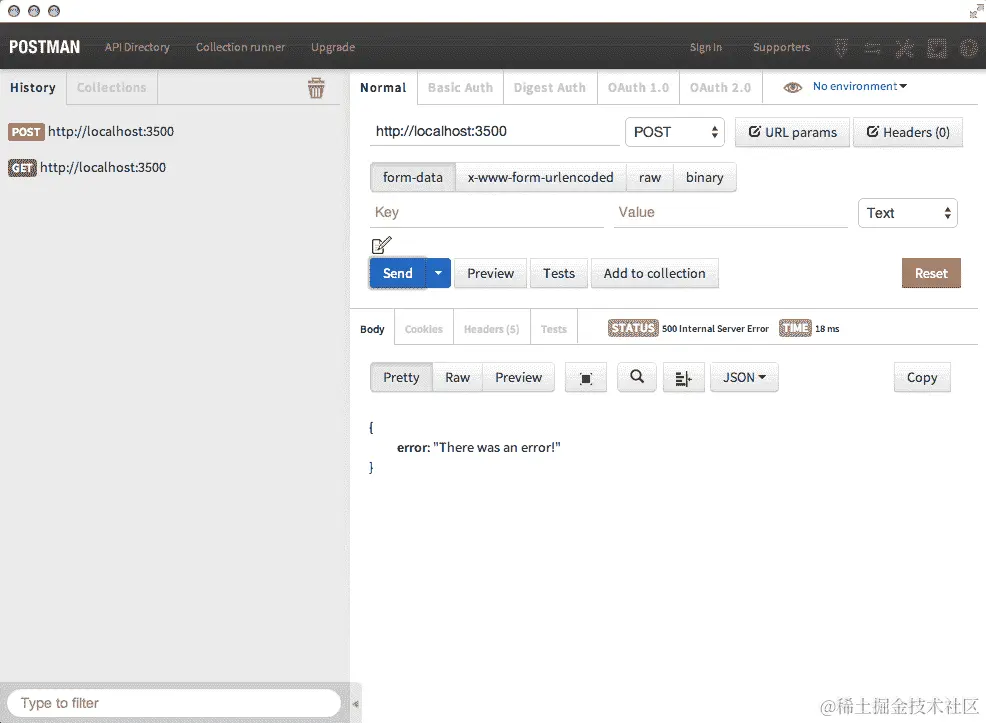Click the heart box icon in top bar

937,48
